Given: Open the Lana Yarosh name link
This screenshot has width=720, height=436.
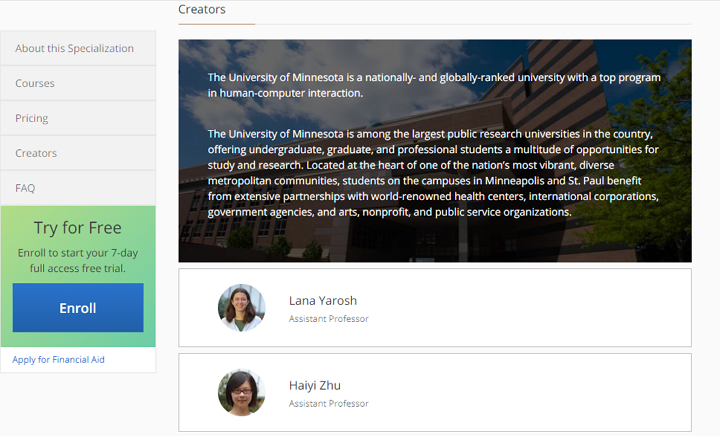Looking at the screenshot, I should (x=322, y=300).
